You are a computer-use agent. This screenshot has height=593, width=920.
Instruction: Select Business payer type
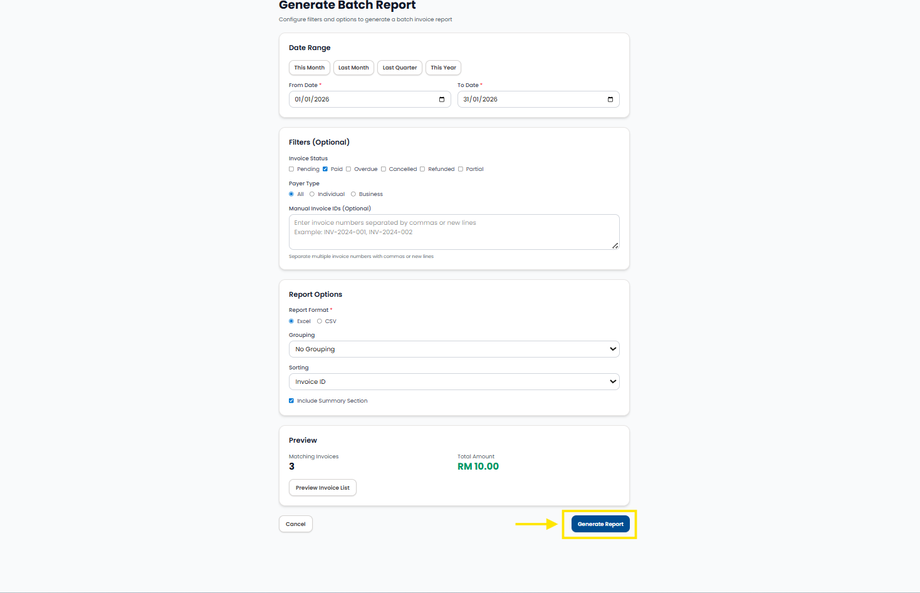click(353, 194)
